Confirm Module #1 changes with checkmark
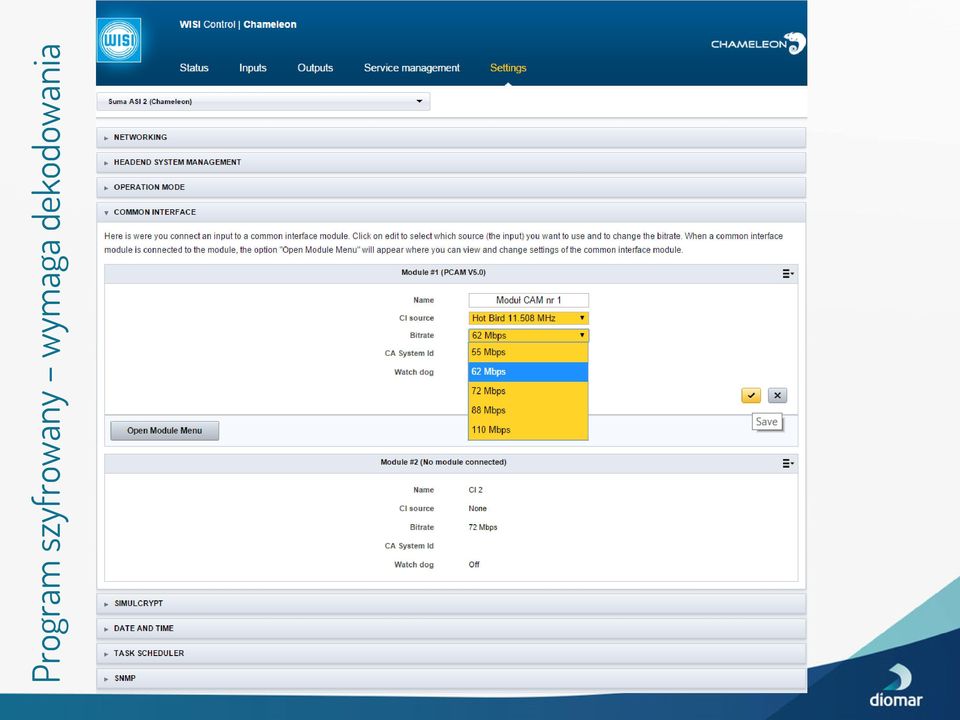 (x=751, y=396)
